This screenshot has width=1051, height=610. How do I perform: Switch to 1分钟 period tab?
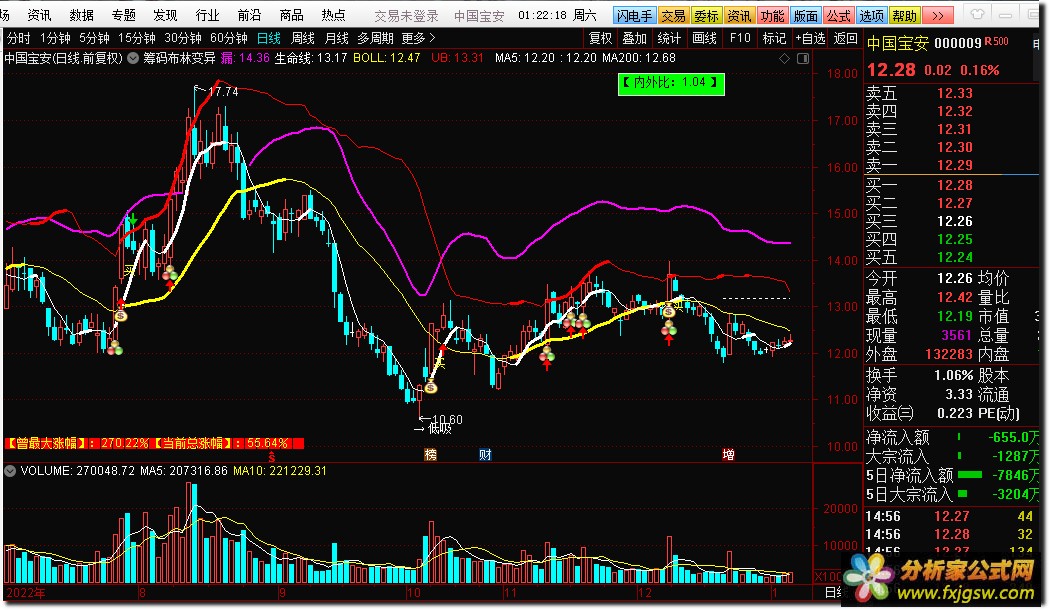56,38
